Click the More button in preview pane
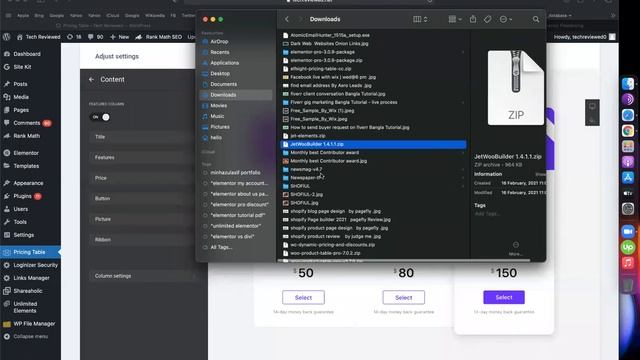 click(x=516, y=249)
